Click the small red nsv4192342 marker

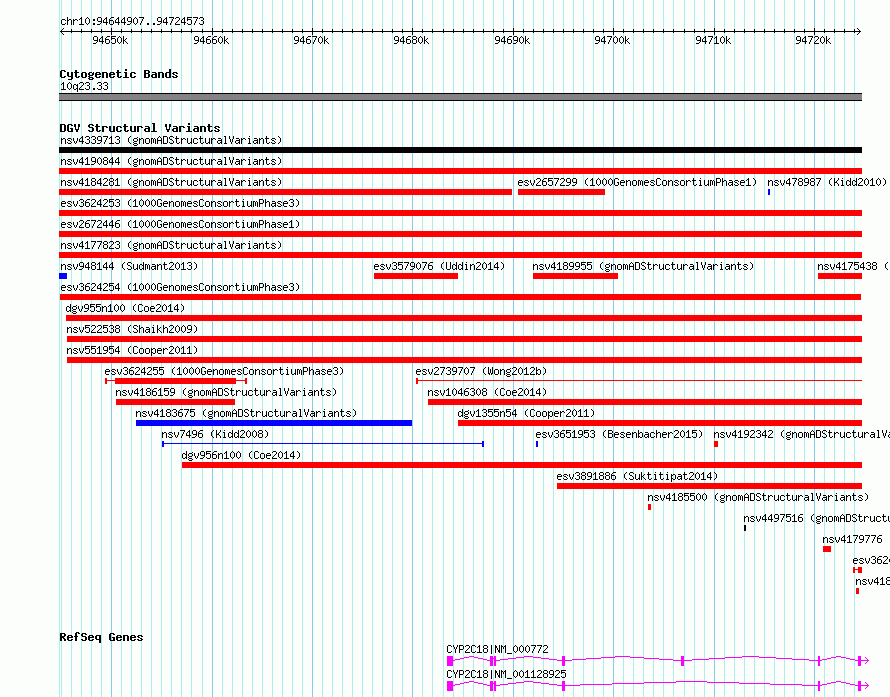(716, 444)
